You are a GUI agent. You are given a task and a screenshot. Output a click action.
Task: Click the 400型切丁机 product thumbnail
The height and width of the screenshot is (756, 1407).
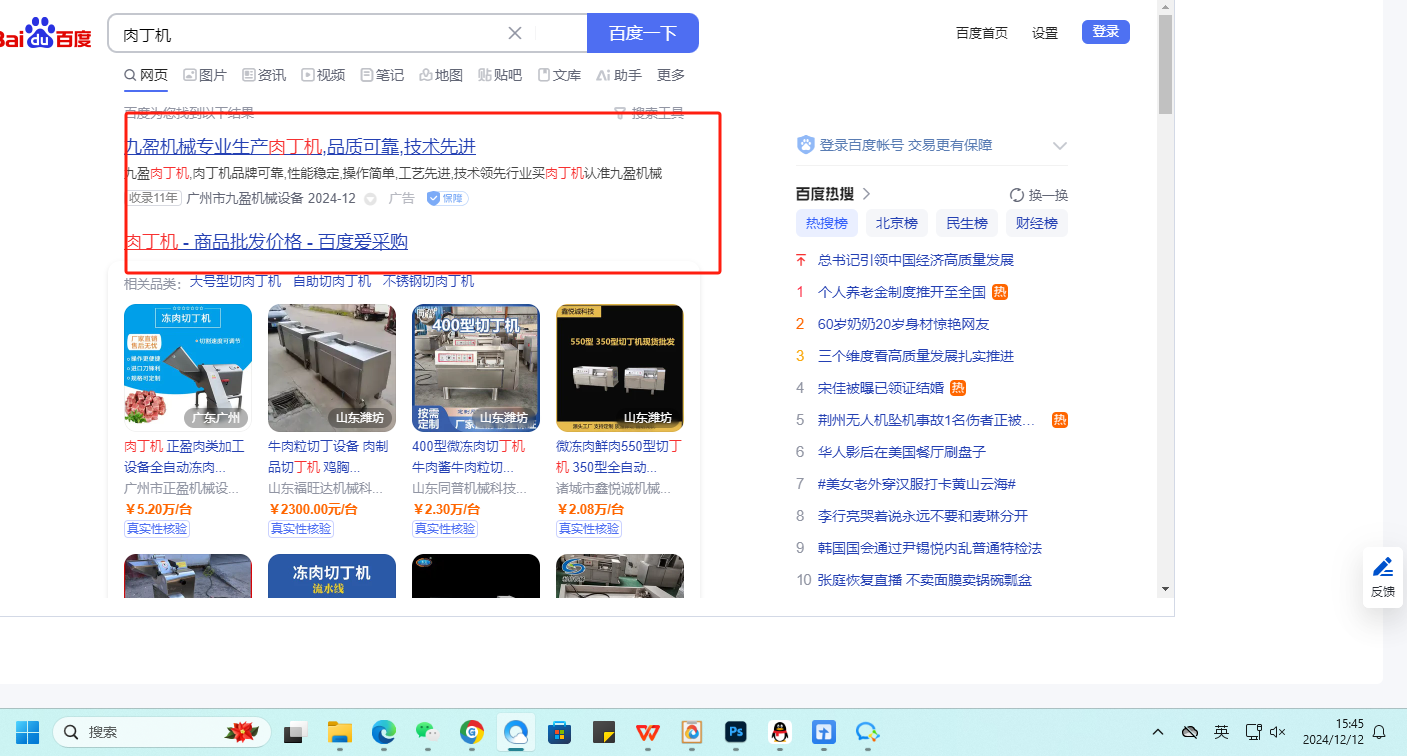pos(476,368)
